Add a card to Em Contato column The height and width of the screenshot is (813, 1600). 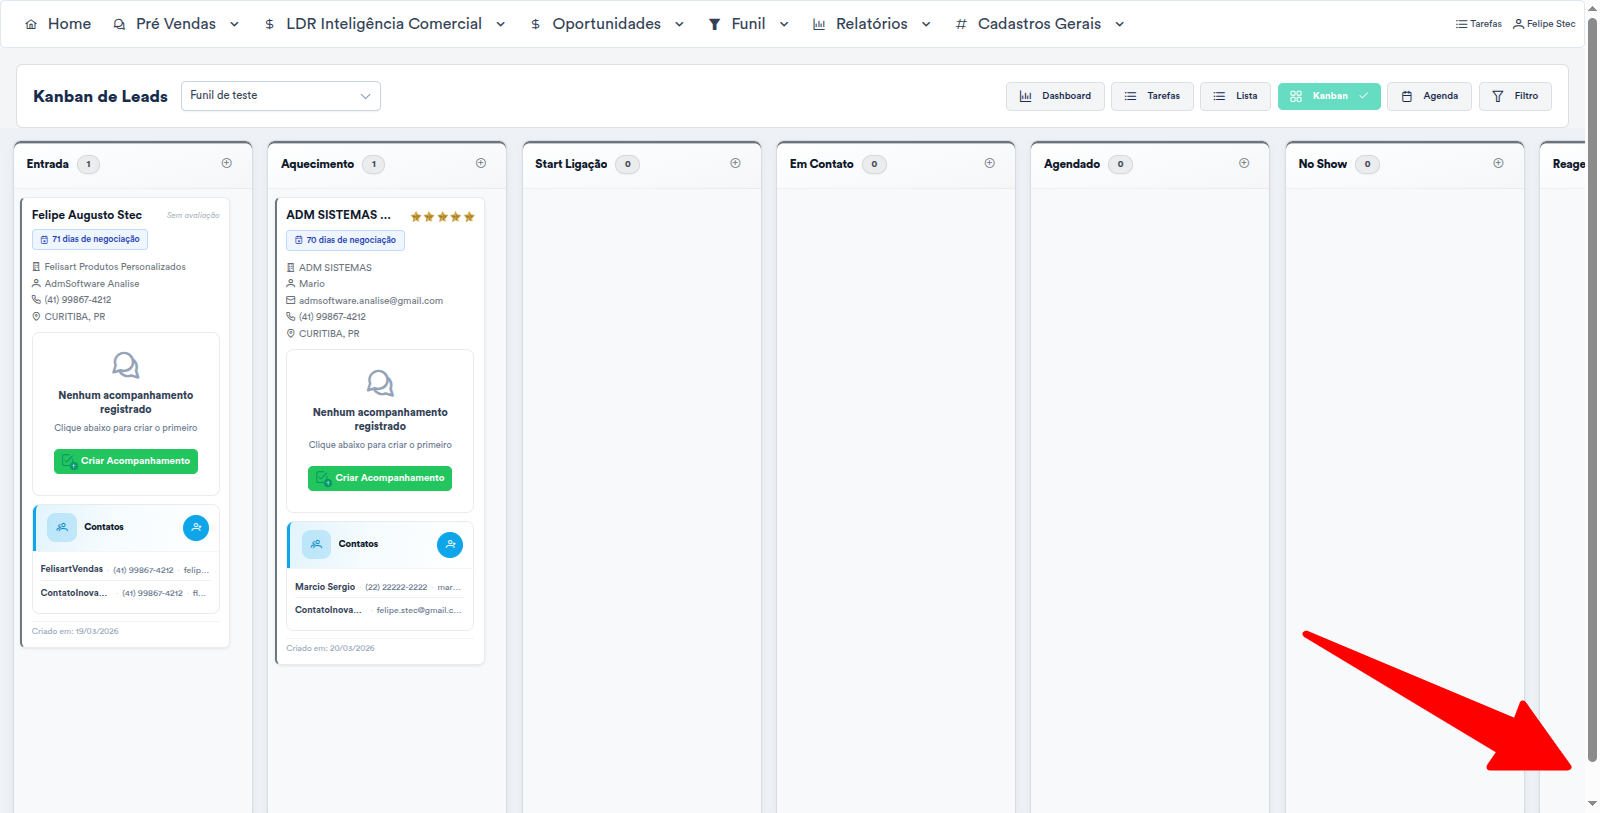coord(990,163)
